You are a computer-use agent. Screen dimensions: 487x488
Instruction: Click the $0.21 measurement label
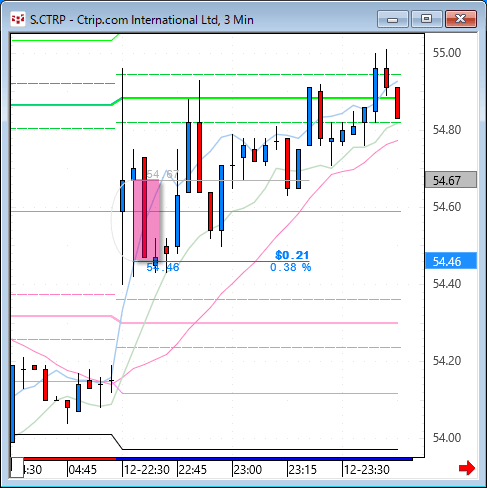(292, 255)
